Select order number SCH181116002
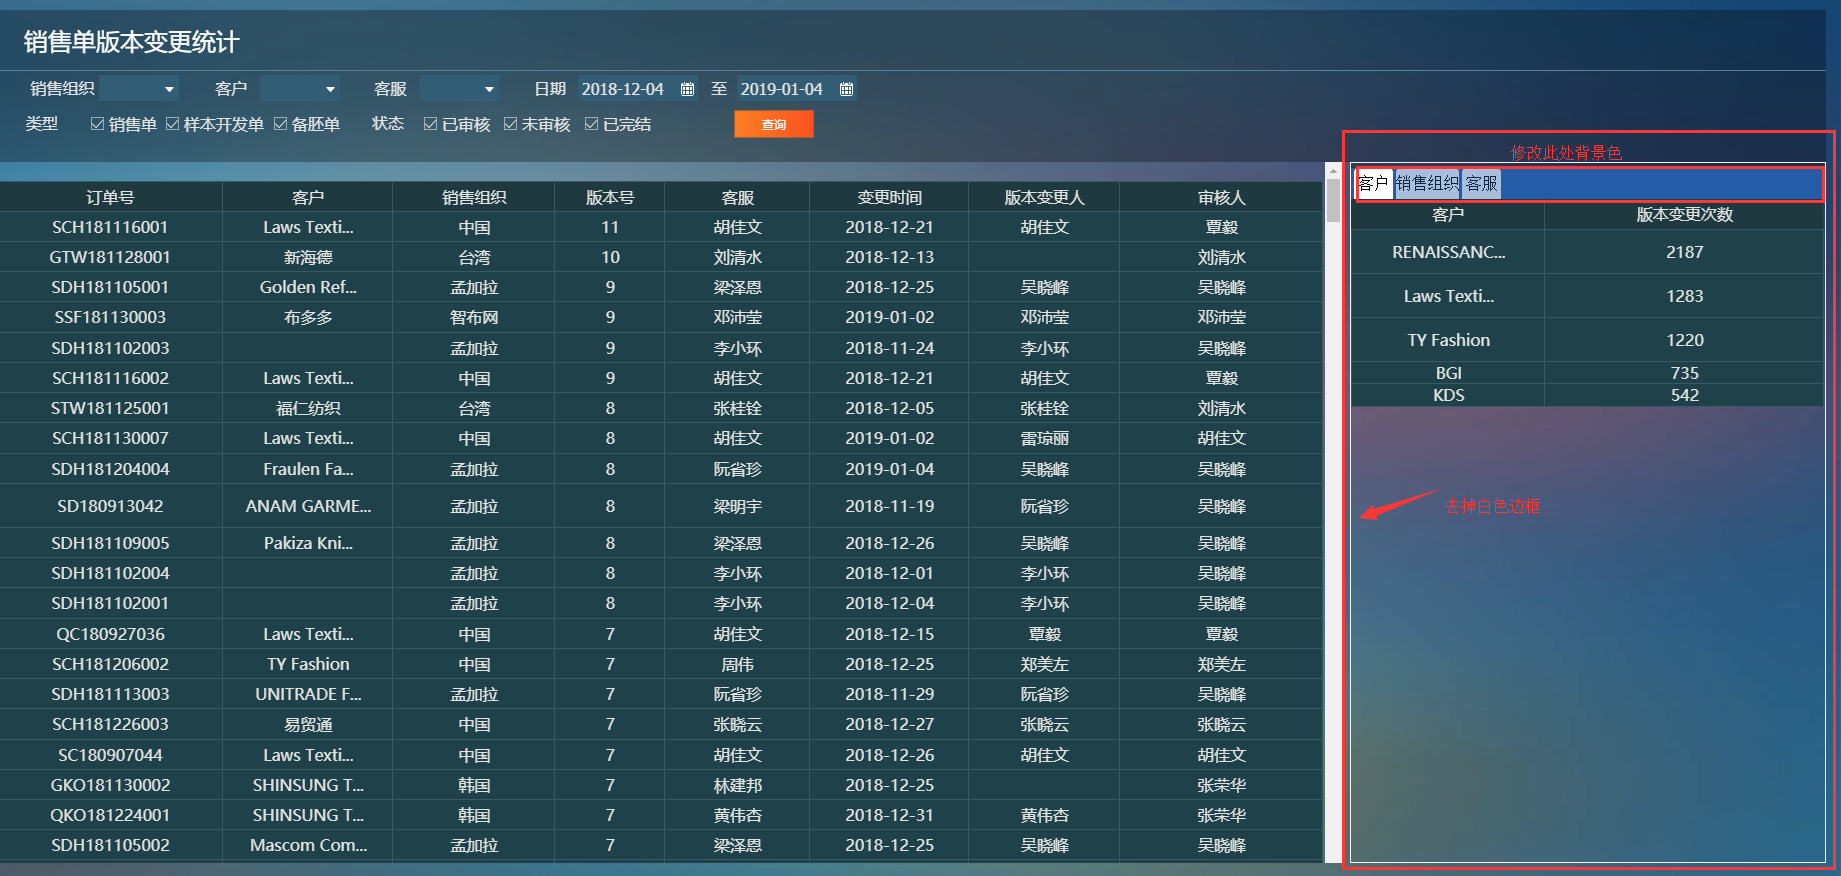This screenshot has height=876, width=1841. point(110,378)
